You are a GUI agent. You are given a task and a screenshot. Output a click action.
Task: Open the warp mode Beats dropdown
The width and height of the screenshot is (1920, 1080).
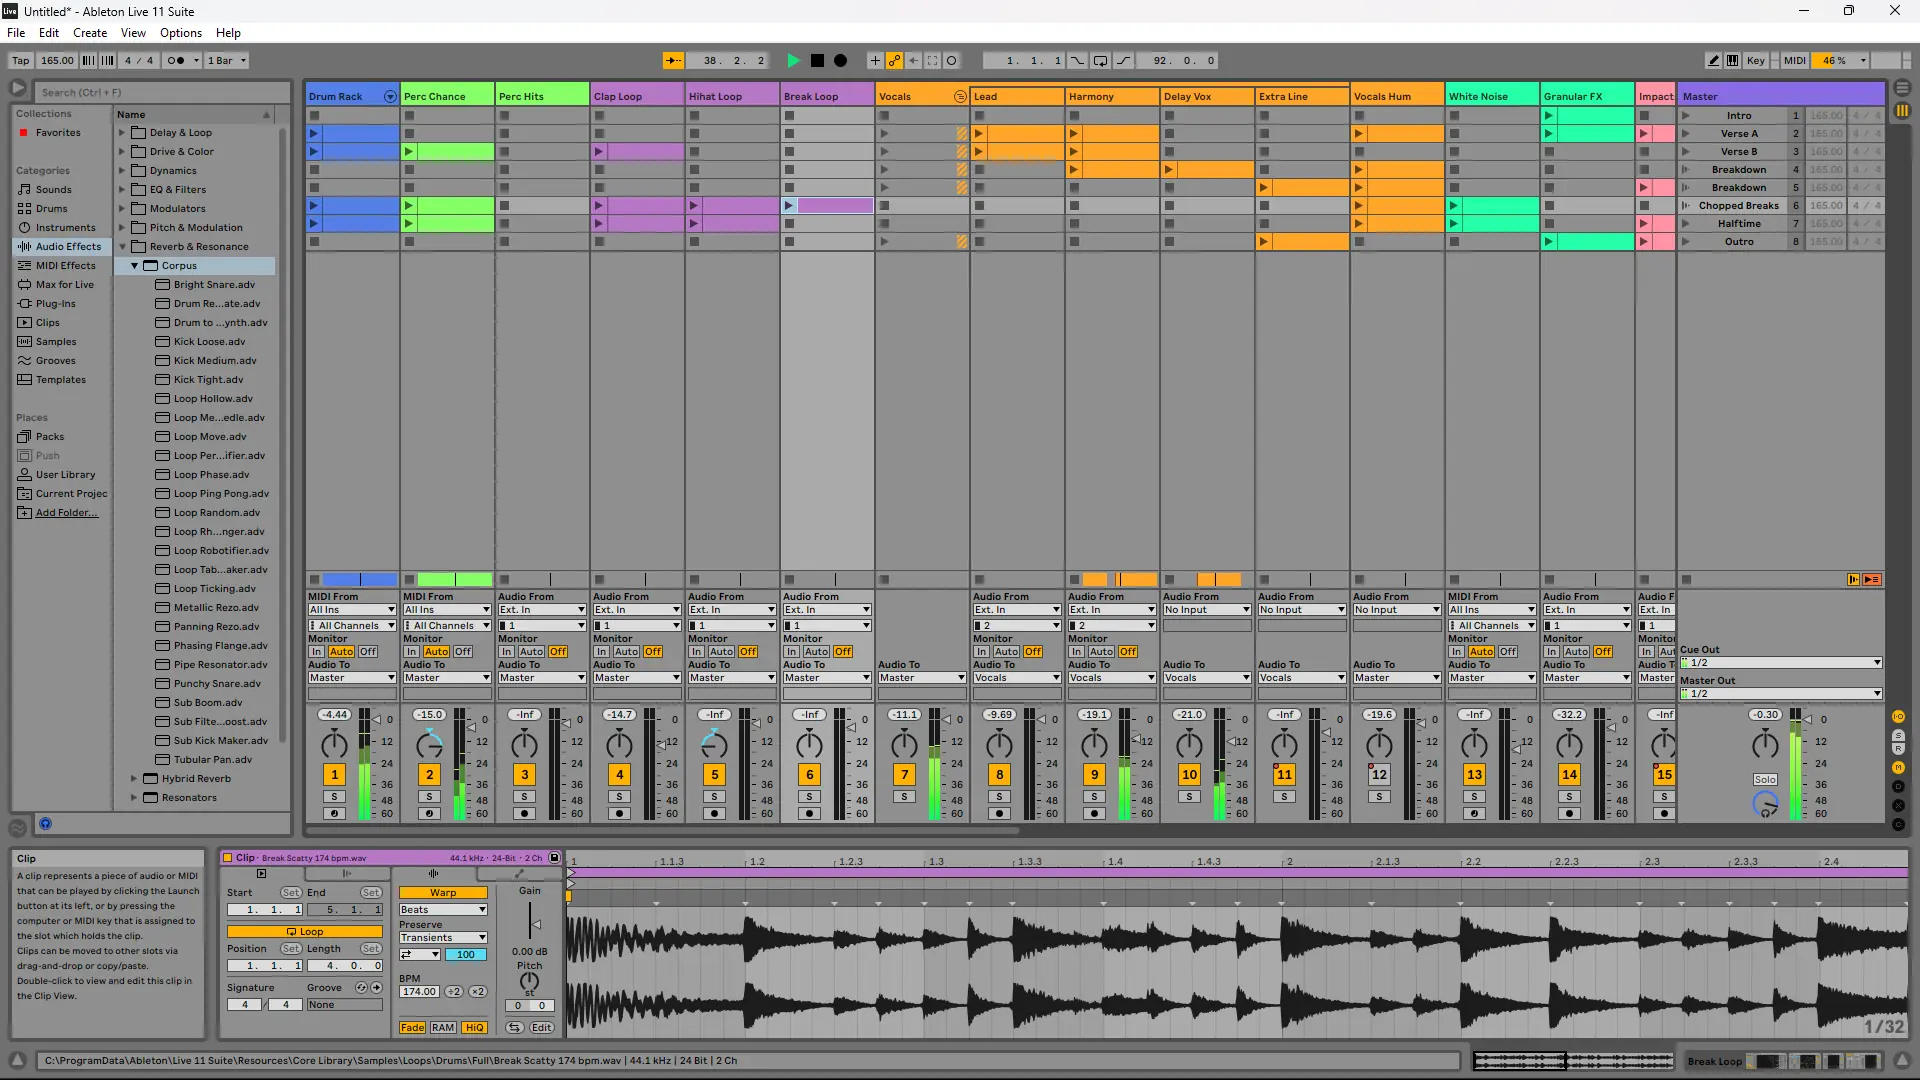443,910
